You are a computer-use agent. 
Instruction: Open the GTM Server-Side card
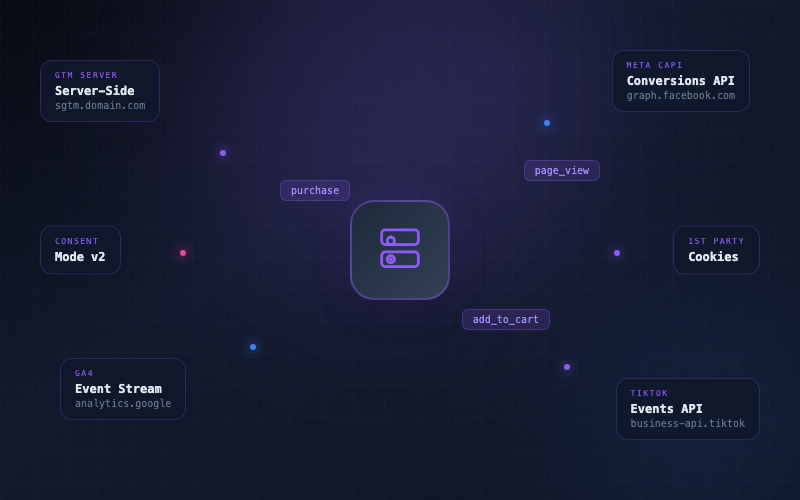[x=99, y=90]
